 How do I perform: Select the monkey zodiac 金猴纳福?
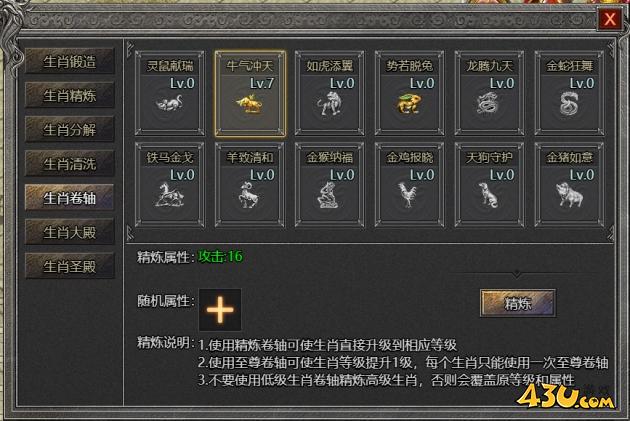(x=330, y=185)
